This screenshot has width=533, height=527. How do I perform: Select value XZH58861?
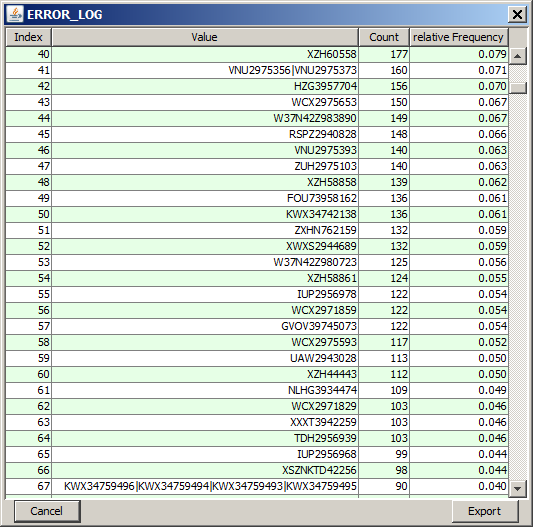[205, 278]
